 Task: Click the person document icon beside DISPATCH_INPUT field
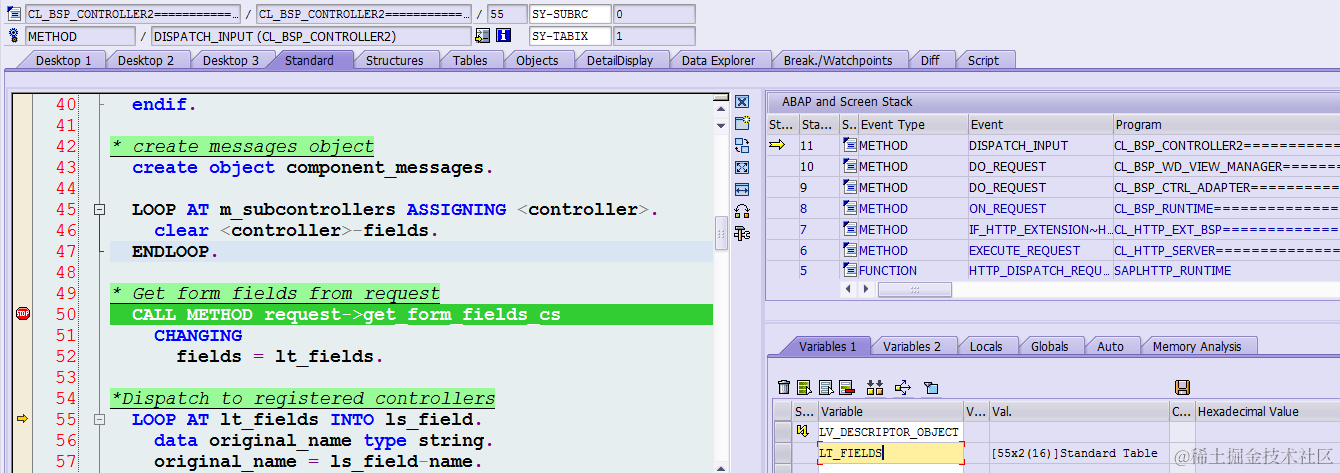point(483,36)
